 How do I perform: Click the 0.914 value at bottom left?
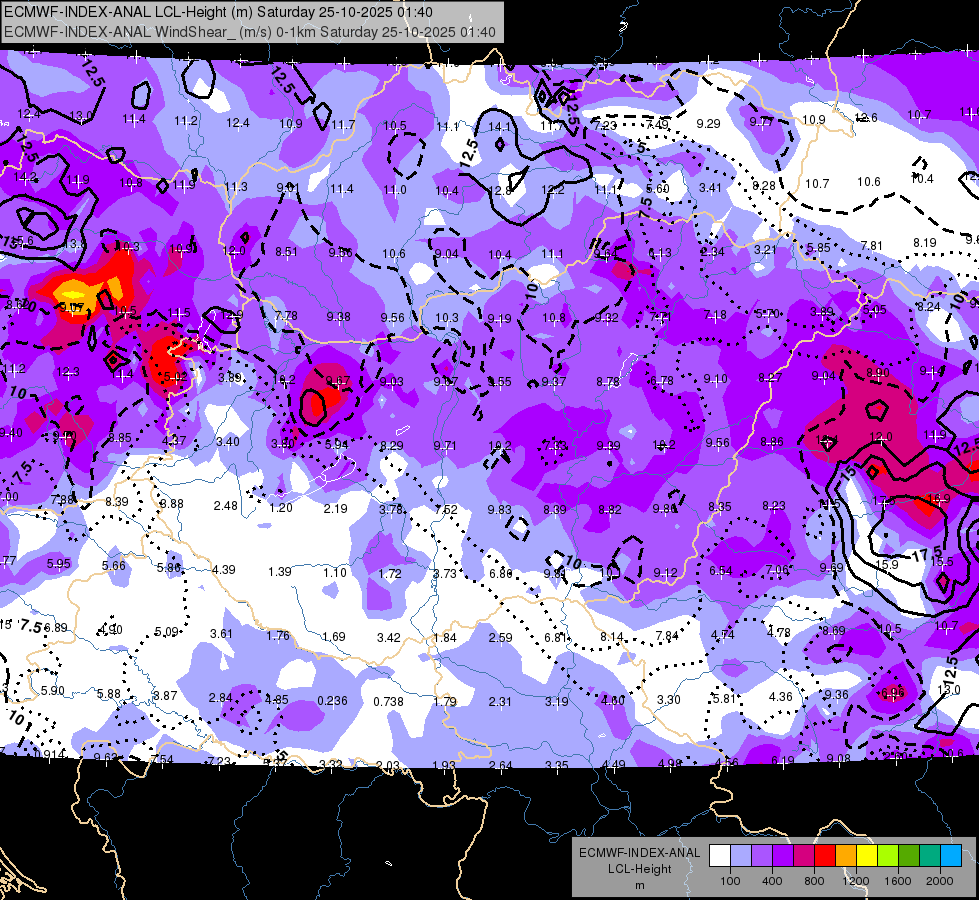click(x=50, y=754)
